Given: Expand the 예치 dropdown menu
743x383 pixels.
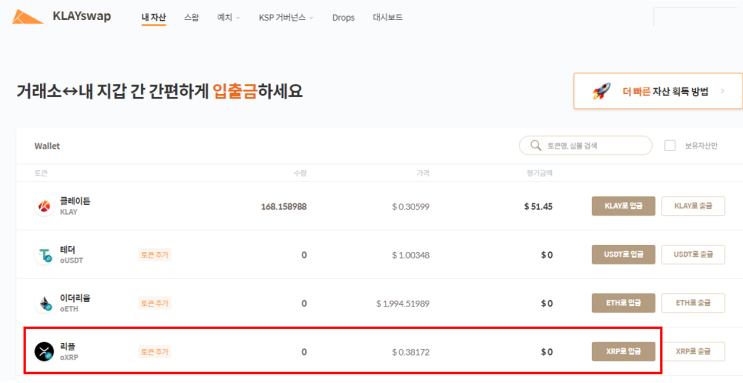Looking at the screenshot, I should [x=228, y=18].
